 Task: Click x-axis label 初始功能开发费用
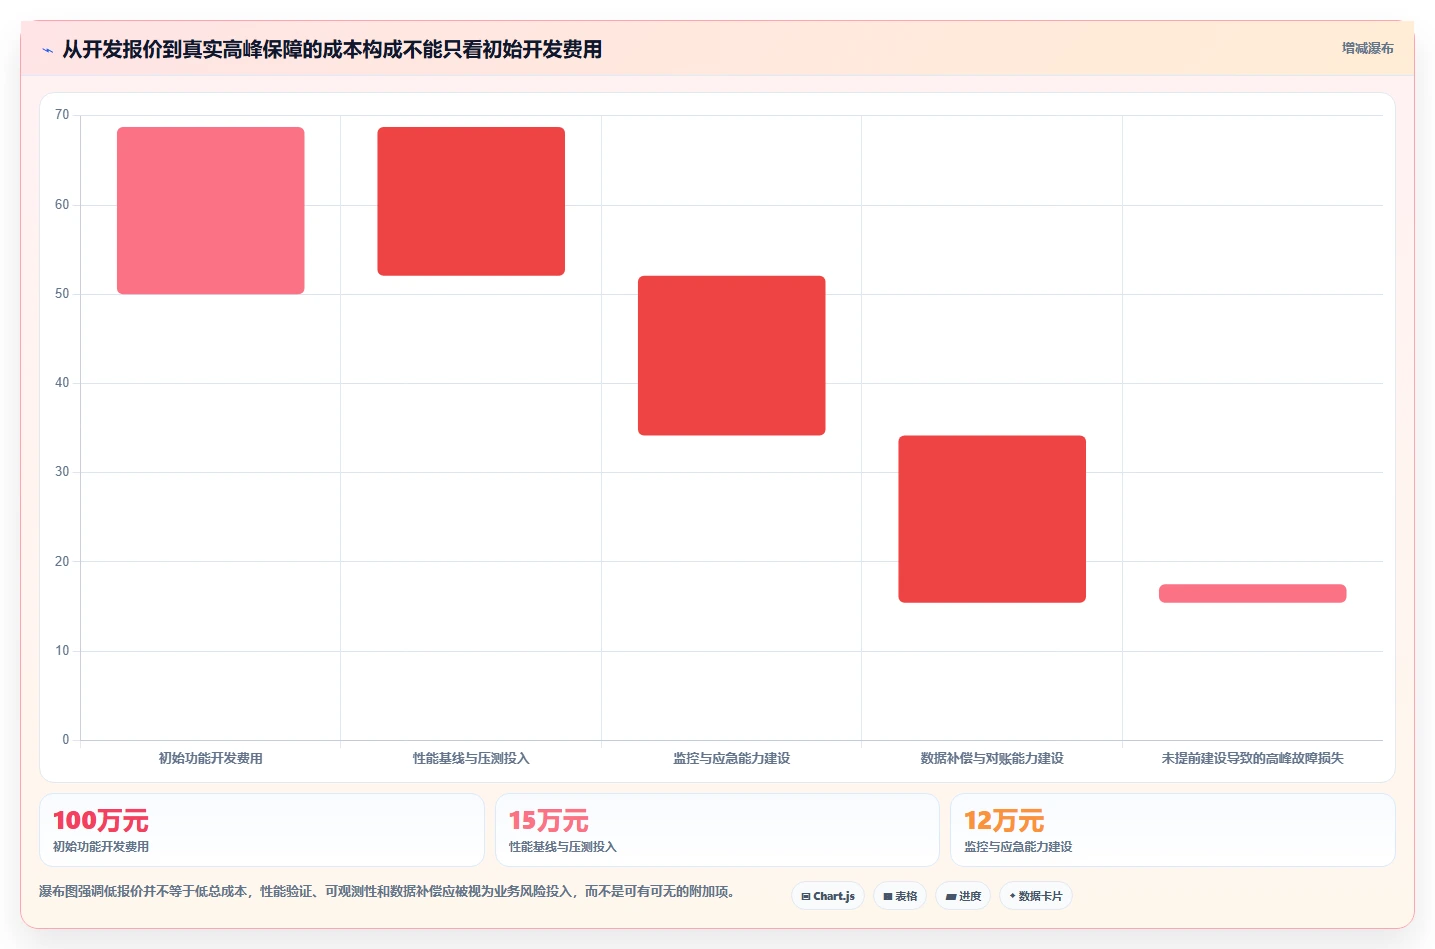211,758
